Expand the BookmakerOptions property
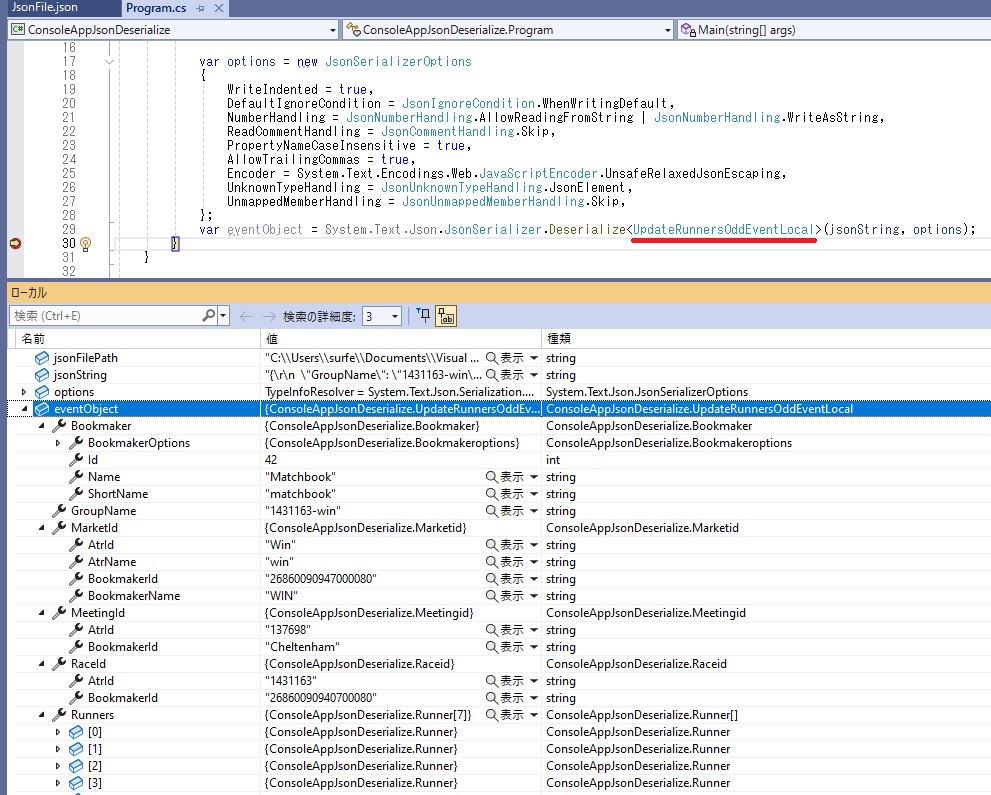 pos(59,443)
